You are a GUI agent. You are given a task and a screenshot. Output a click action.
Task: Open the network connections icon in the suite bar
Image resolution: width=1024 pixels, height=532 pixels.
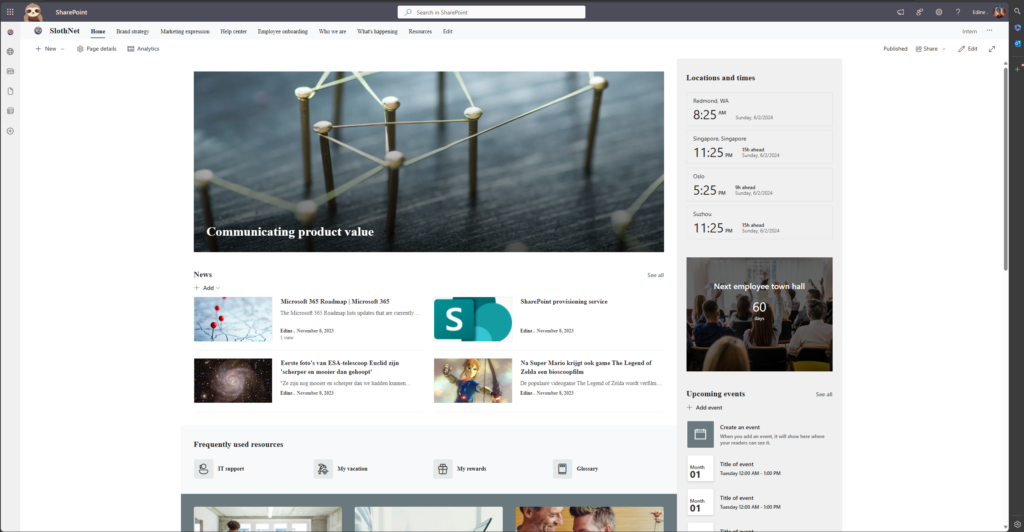point(920,12)
